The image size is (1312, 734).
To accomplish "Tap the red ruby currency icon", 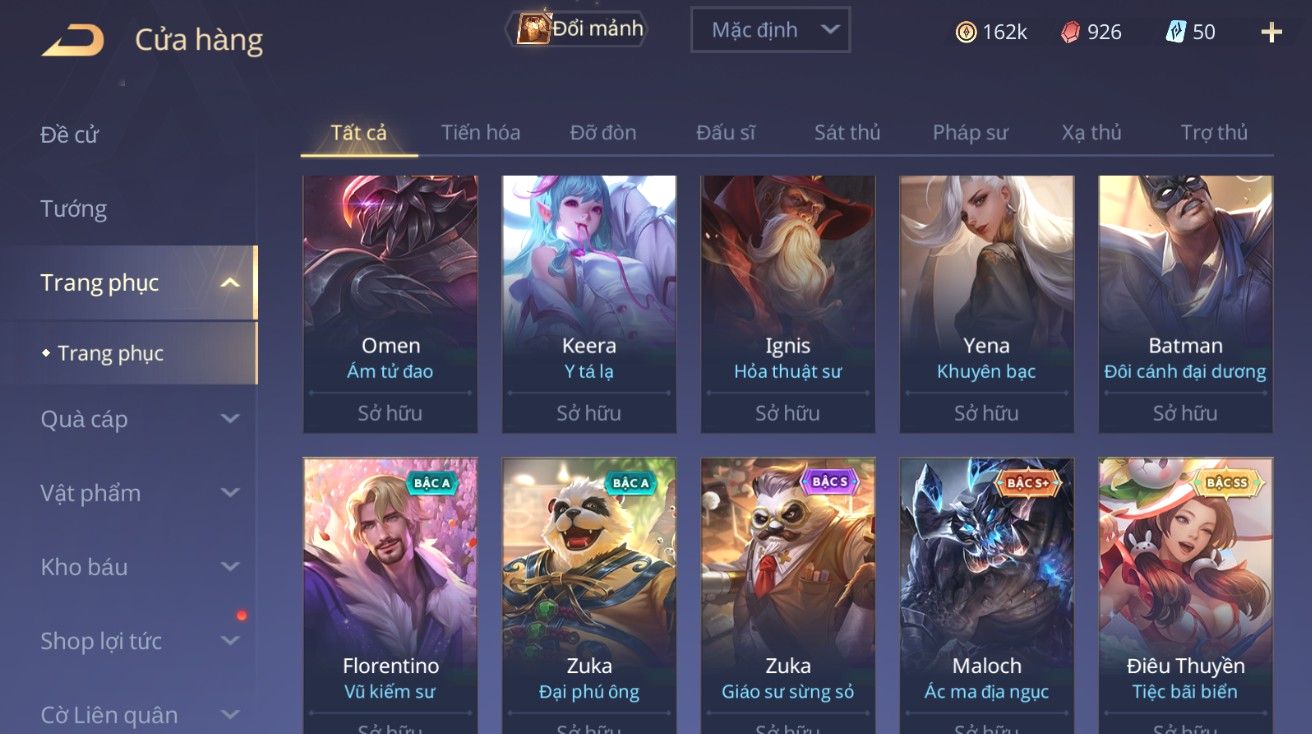I will 1071,32.
